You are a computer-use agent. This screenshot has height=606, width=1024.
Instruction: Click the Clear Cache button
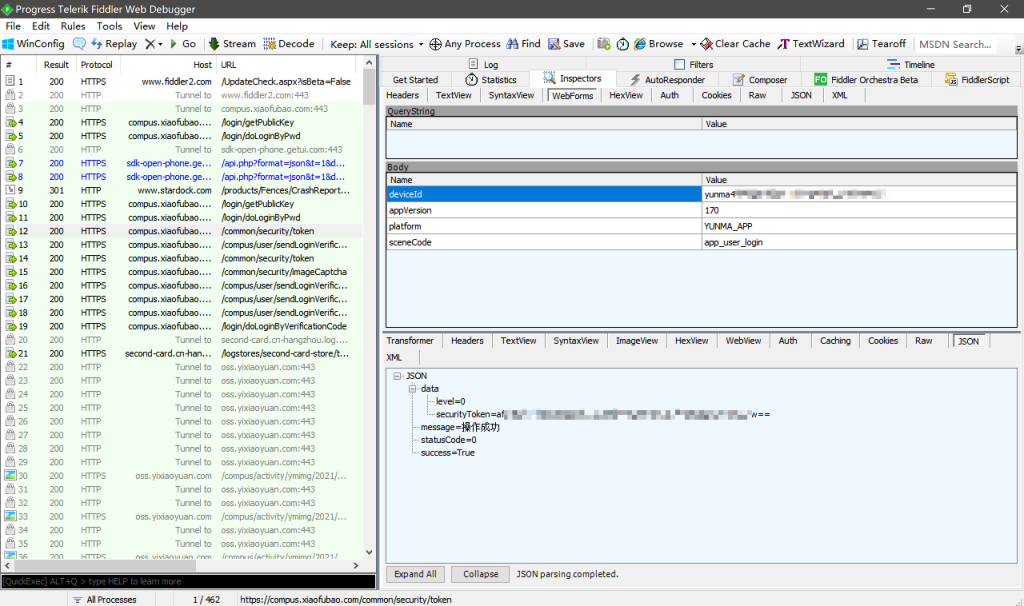(735, 44)
